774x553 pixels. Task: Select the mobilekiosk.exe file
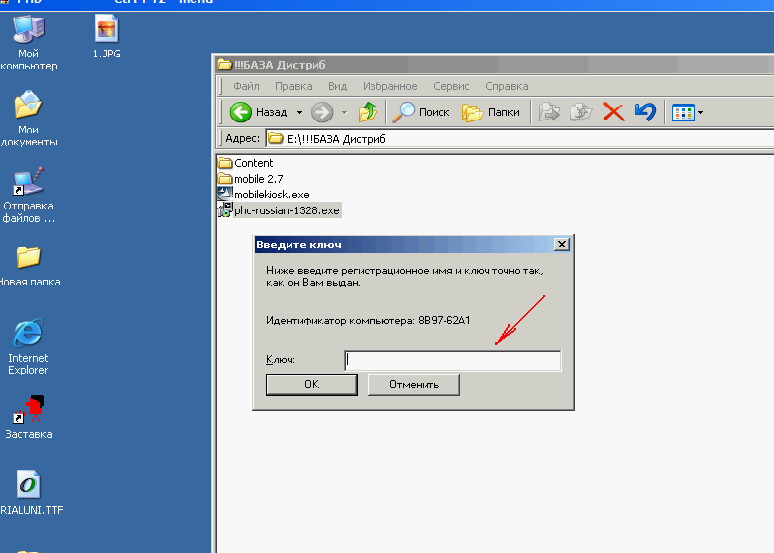pos(264,194)
